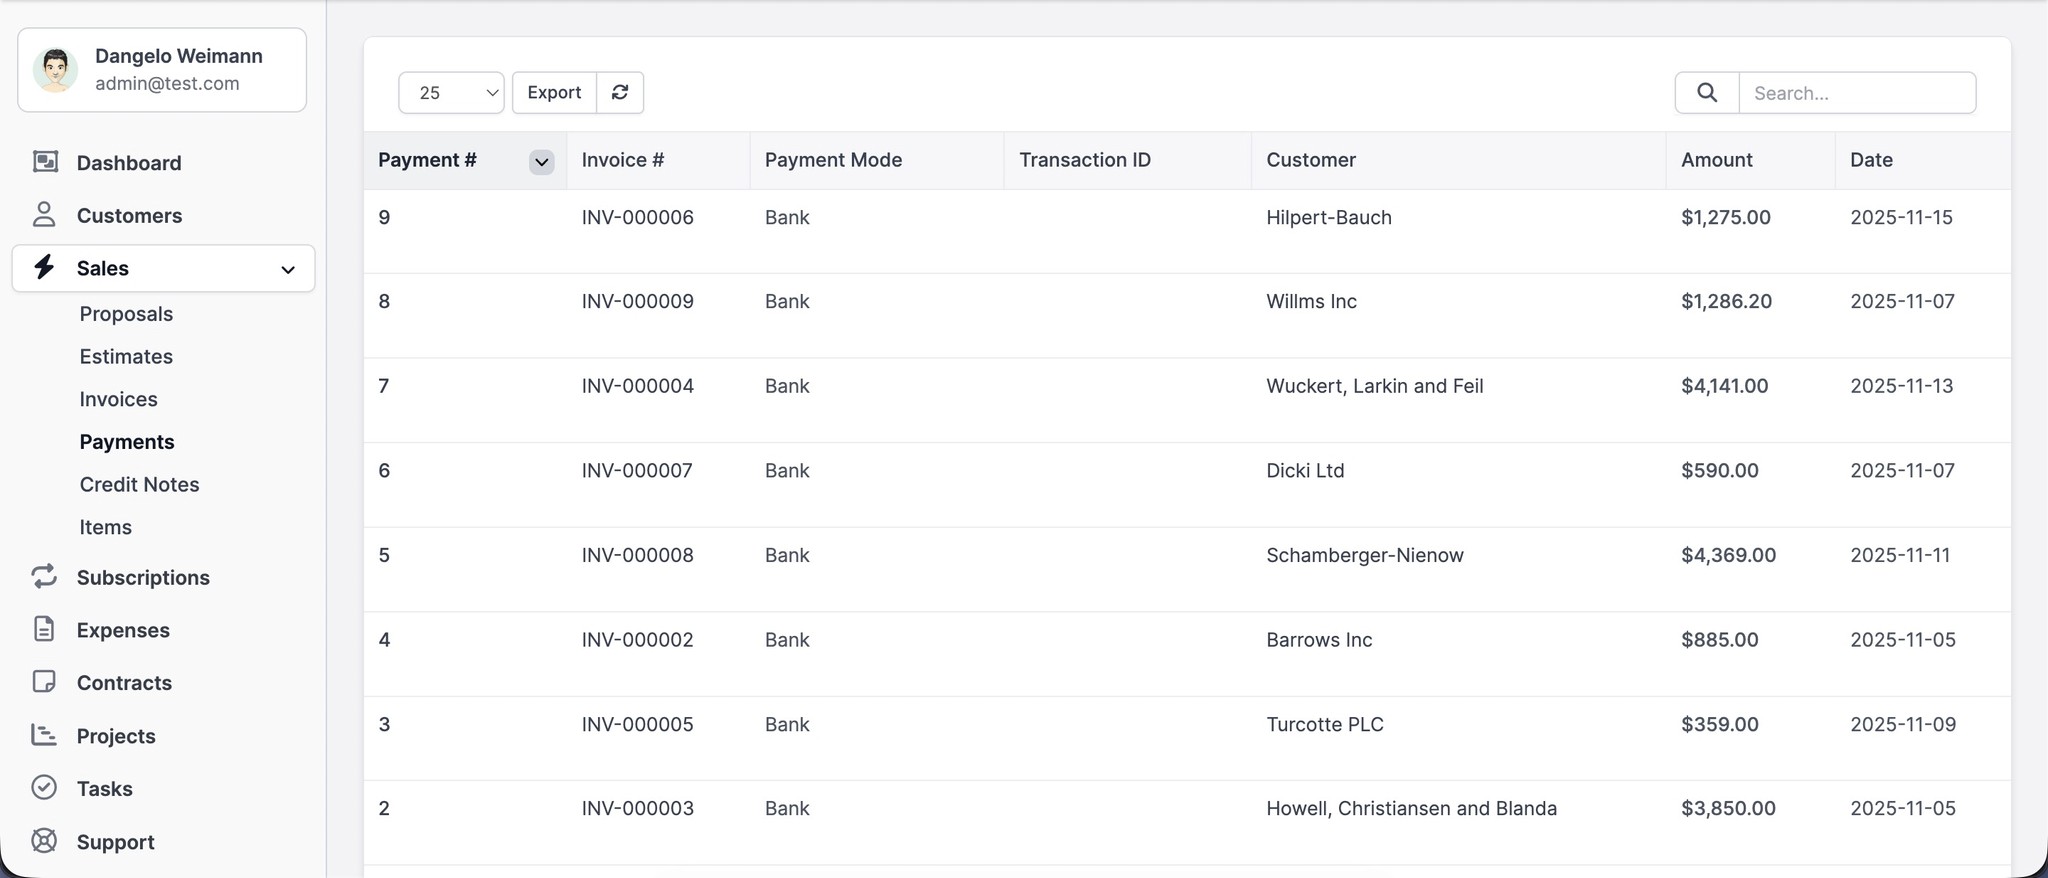Viewport: 2048px width, 878px height.
Task: Select the Payments submenu item
Action: 127,442
